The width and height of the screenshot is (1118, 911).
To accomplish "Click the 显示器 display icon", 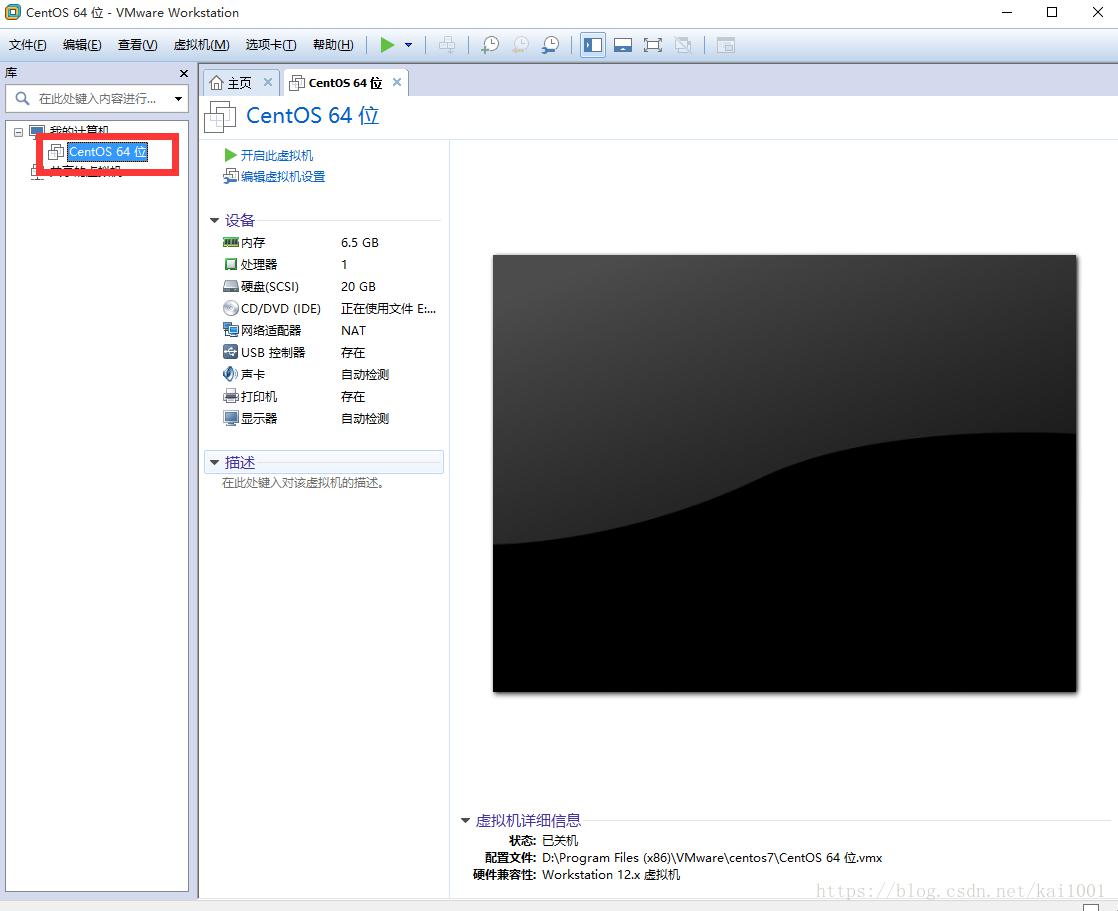I will pos(230,418).
